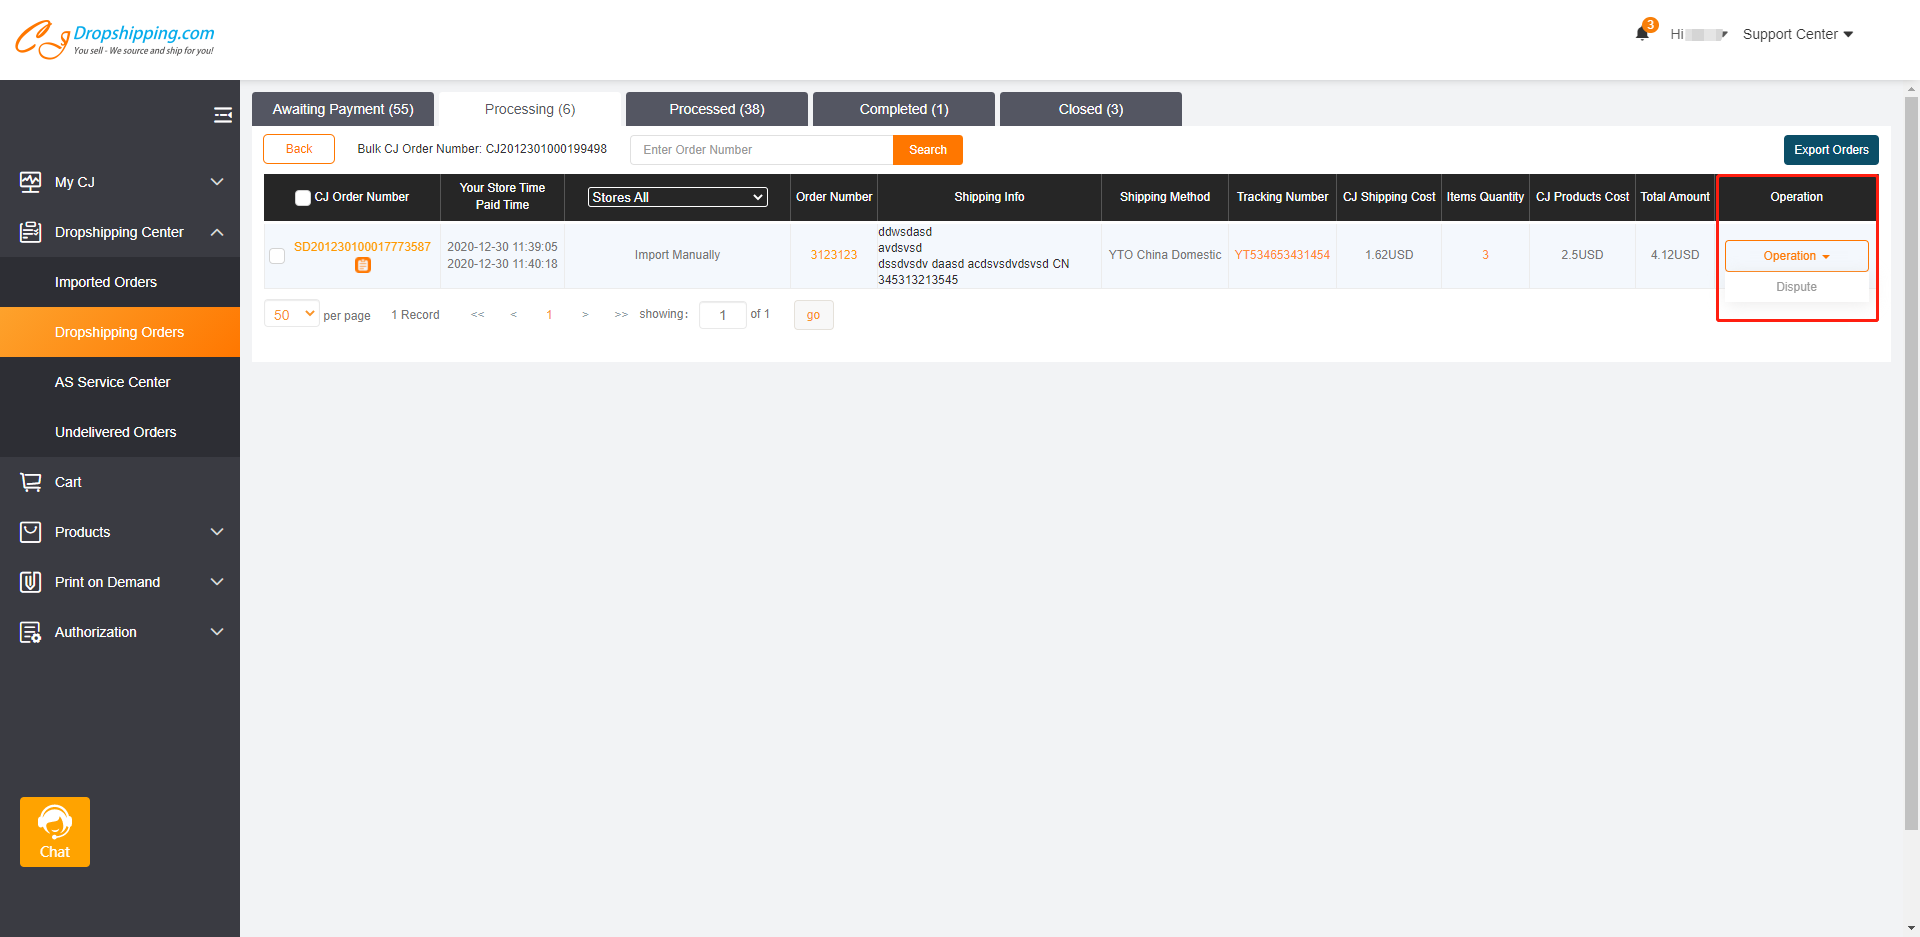Switch to the Awaiting Payment (55) tab
The width and height of the screenshot is (1920, 937).
[x=342, y=109]
